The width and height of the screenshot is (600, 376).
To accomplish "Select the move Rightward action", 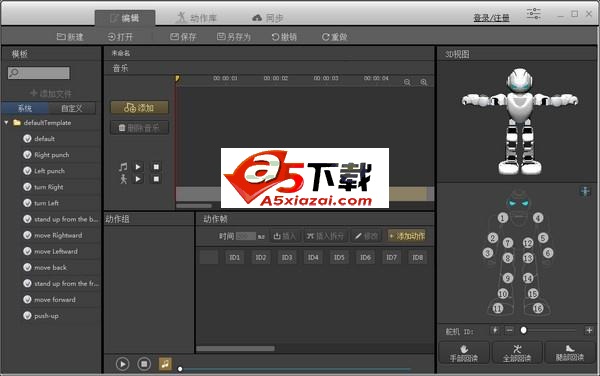I will click(x=58, y=235).
